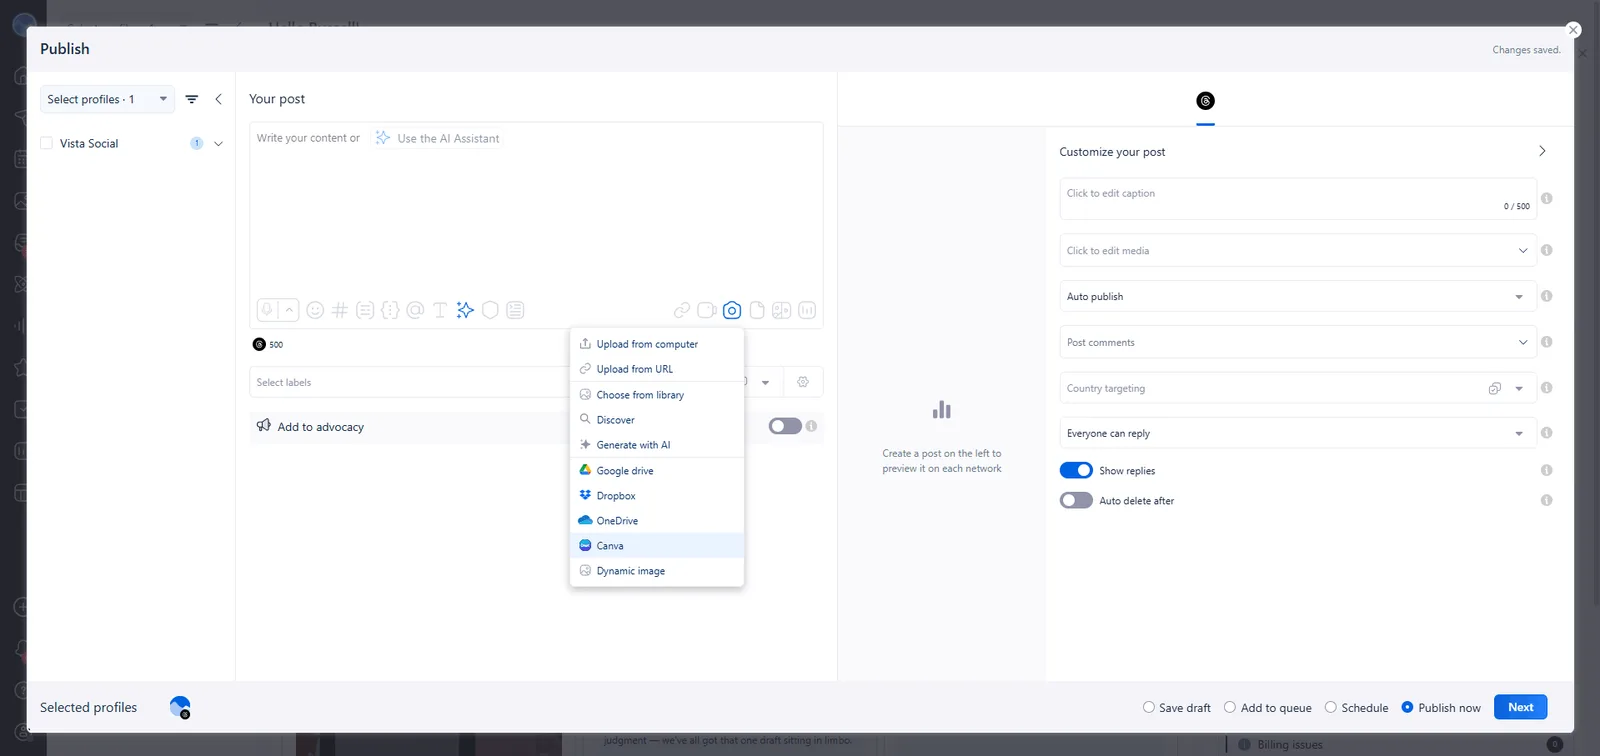
Task: Select the Add to queue radio button
Action: [1230, 707]
